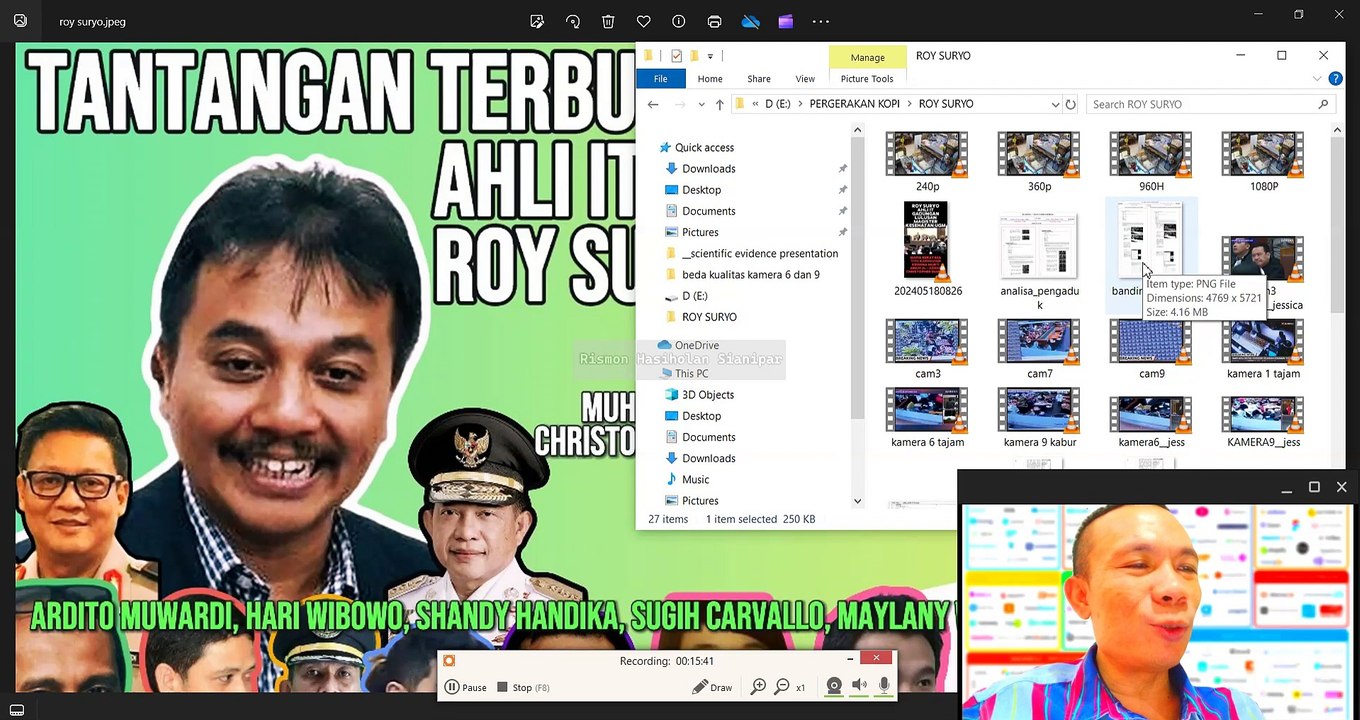The width and height of the screenshot is (1360, 720).
Task: Pause the screen recording
Action: pos(466,687)
